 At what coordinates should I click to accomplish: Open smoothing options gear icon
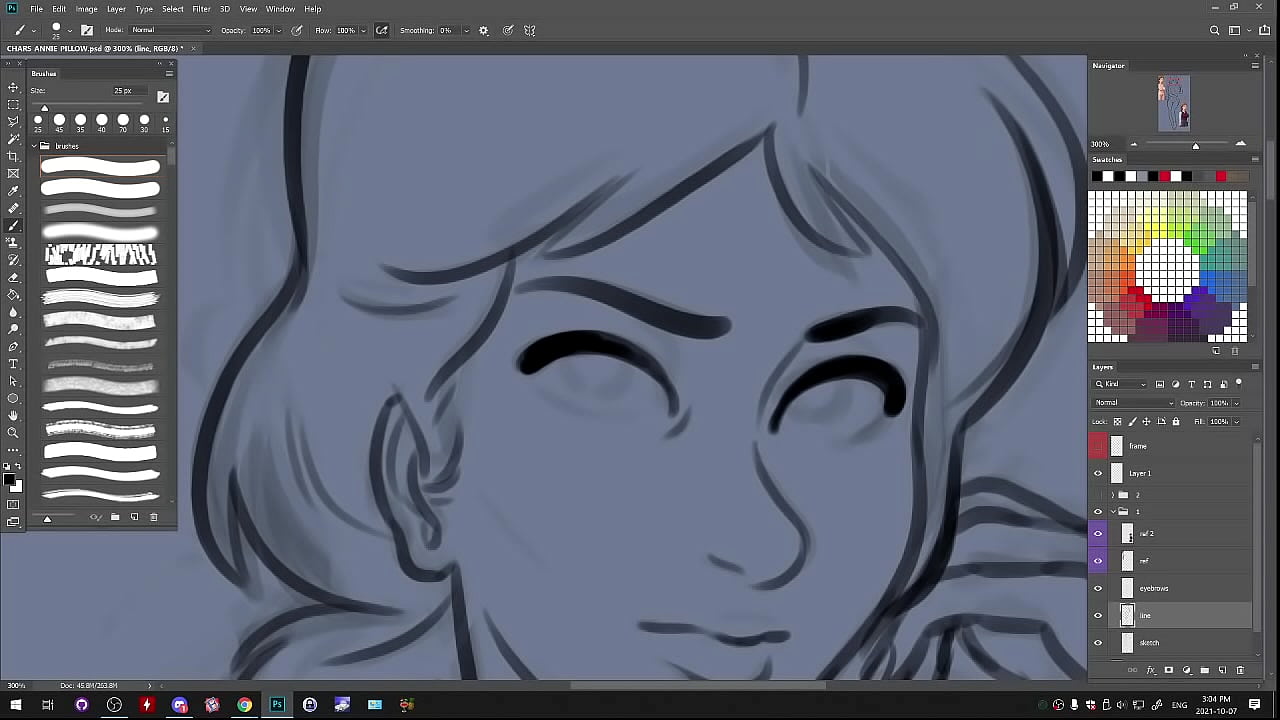click(x=484, y=30)
